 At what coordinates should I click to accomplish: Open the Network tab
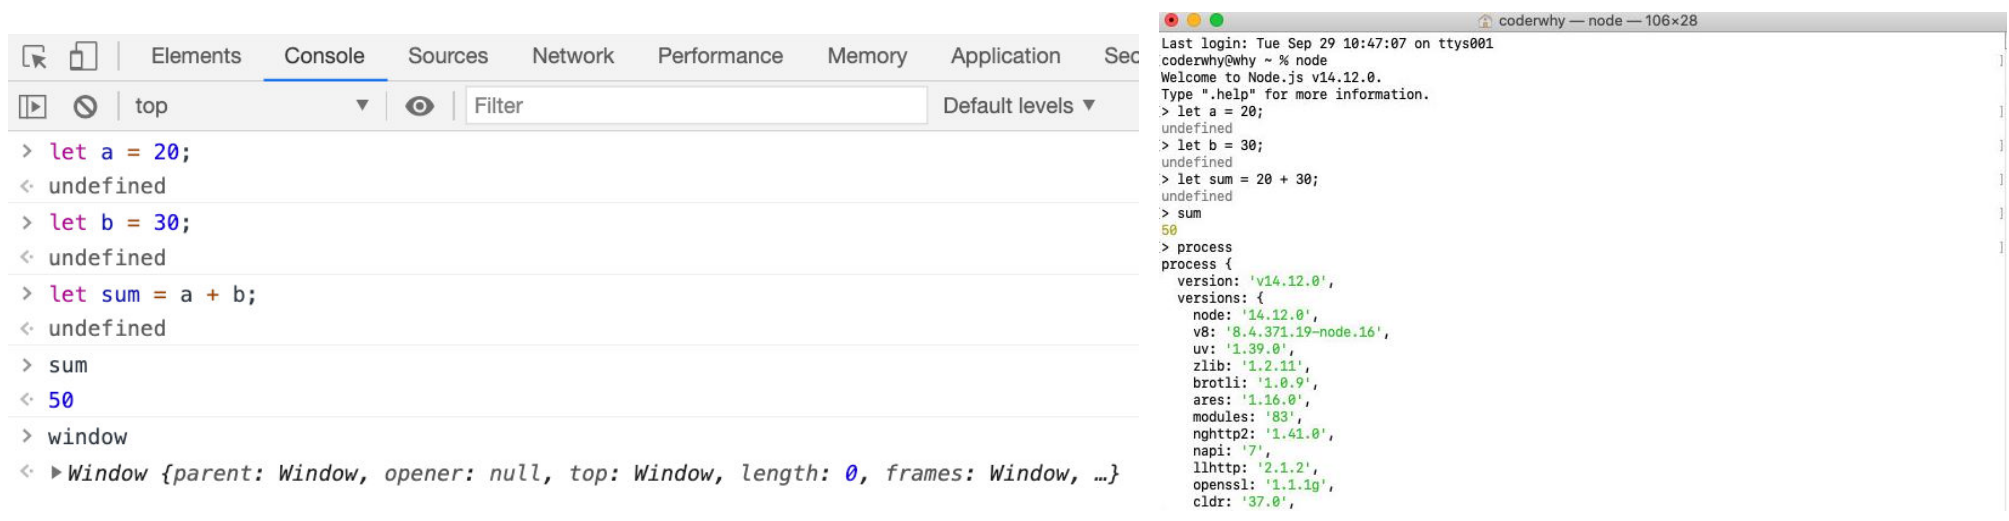[x=573, y=56]
